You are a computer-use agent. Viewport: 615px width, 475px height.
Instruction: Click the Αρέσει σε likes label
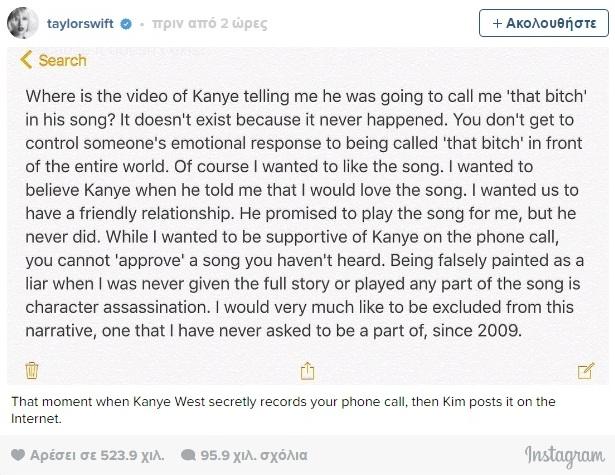pyautogui.click(x=58, y=453)
